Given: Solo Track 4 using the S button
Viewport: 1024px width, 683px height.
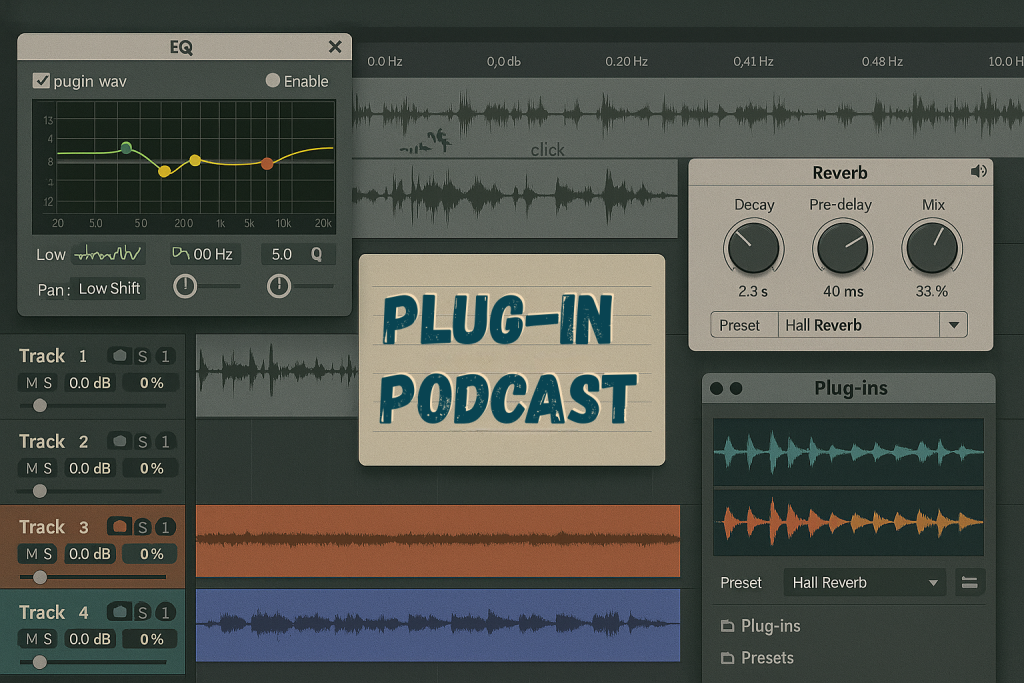Looking at the screenshot, I should pos(142,612).
